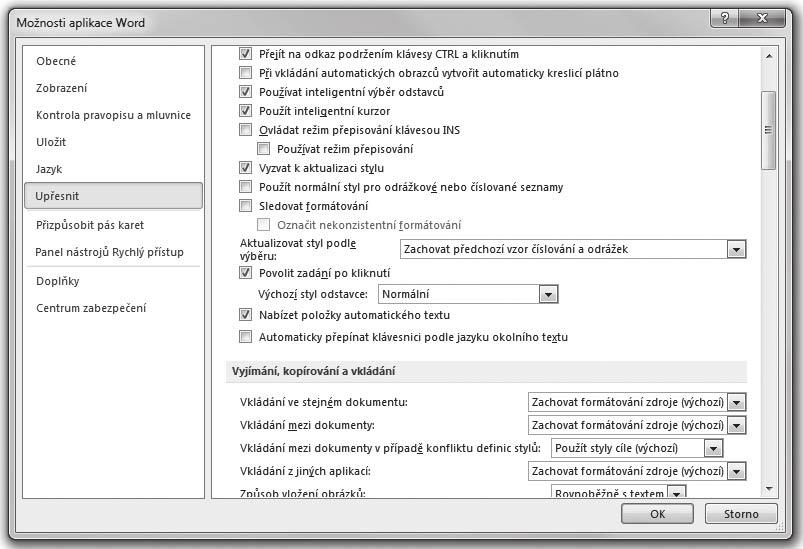Go to Kontrola pravopisu a mluvnice
This screenshot has height=549, width=803.
tap(113, 115)
